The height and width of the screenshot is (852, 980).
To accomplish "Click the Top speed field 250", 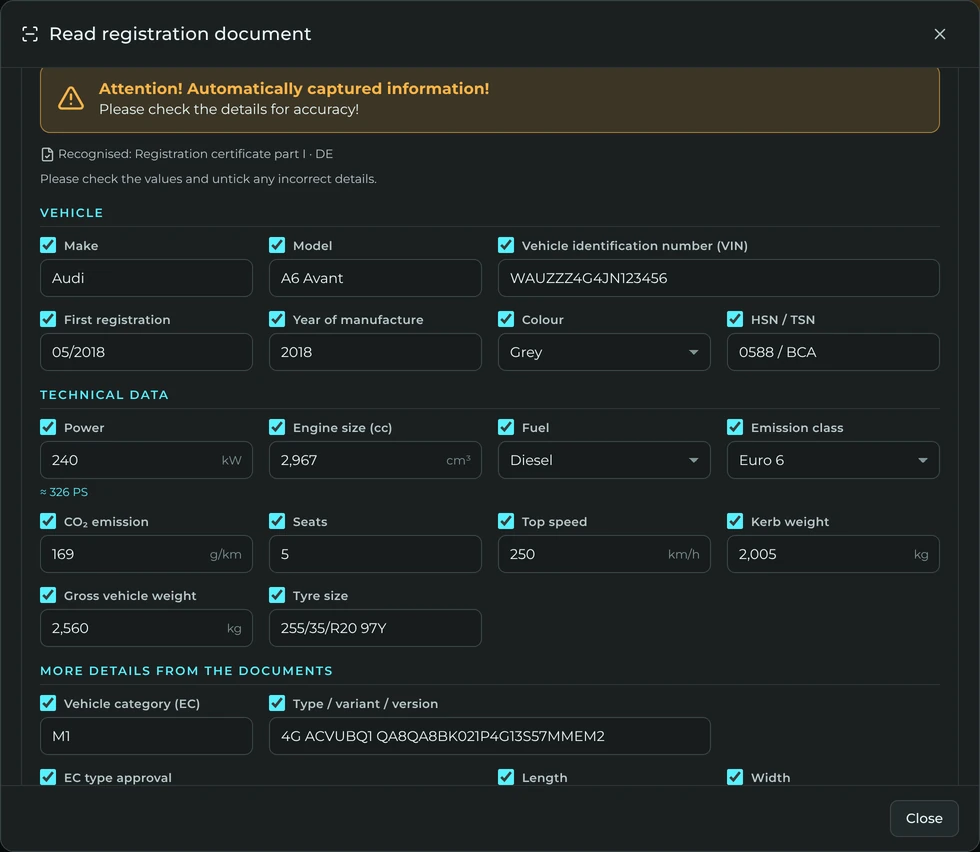I will tap(604, 554).
